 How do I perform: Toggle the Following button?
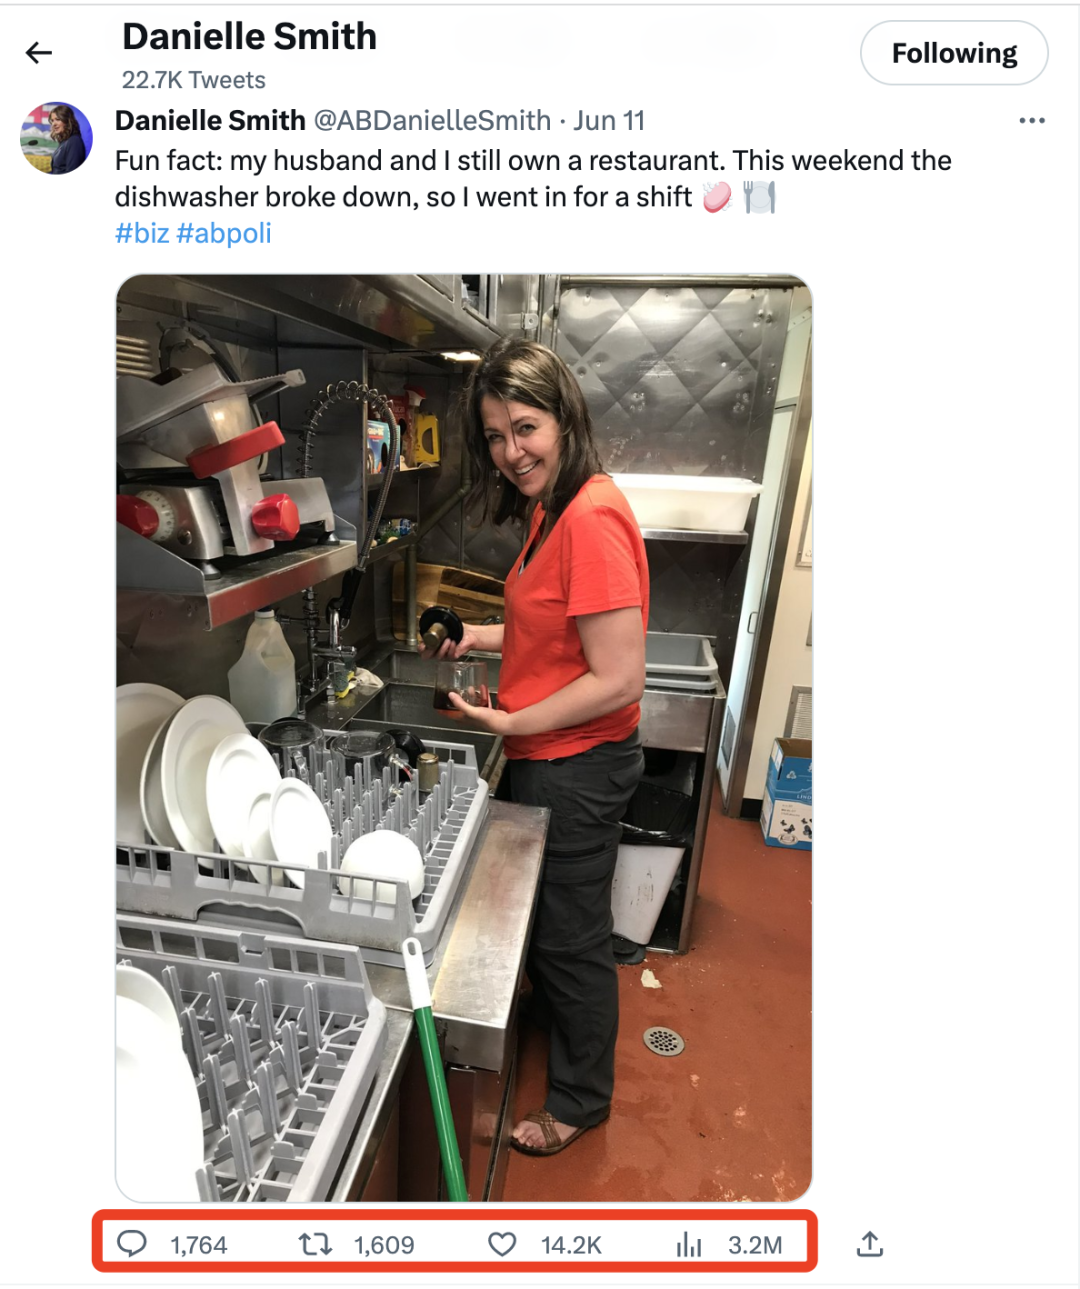click(954, 53)
